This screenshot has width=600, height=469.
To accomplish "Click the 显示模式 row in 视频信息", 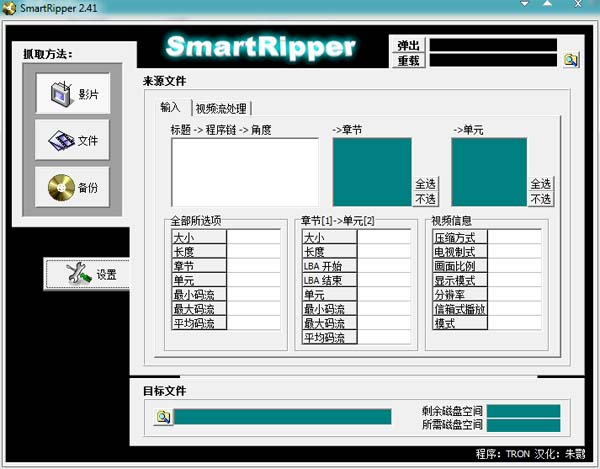I will click(x=487, y=280).
